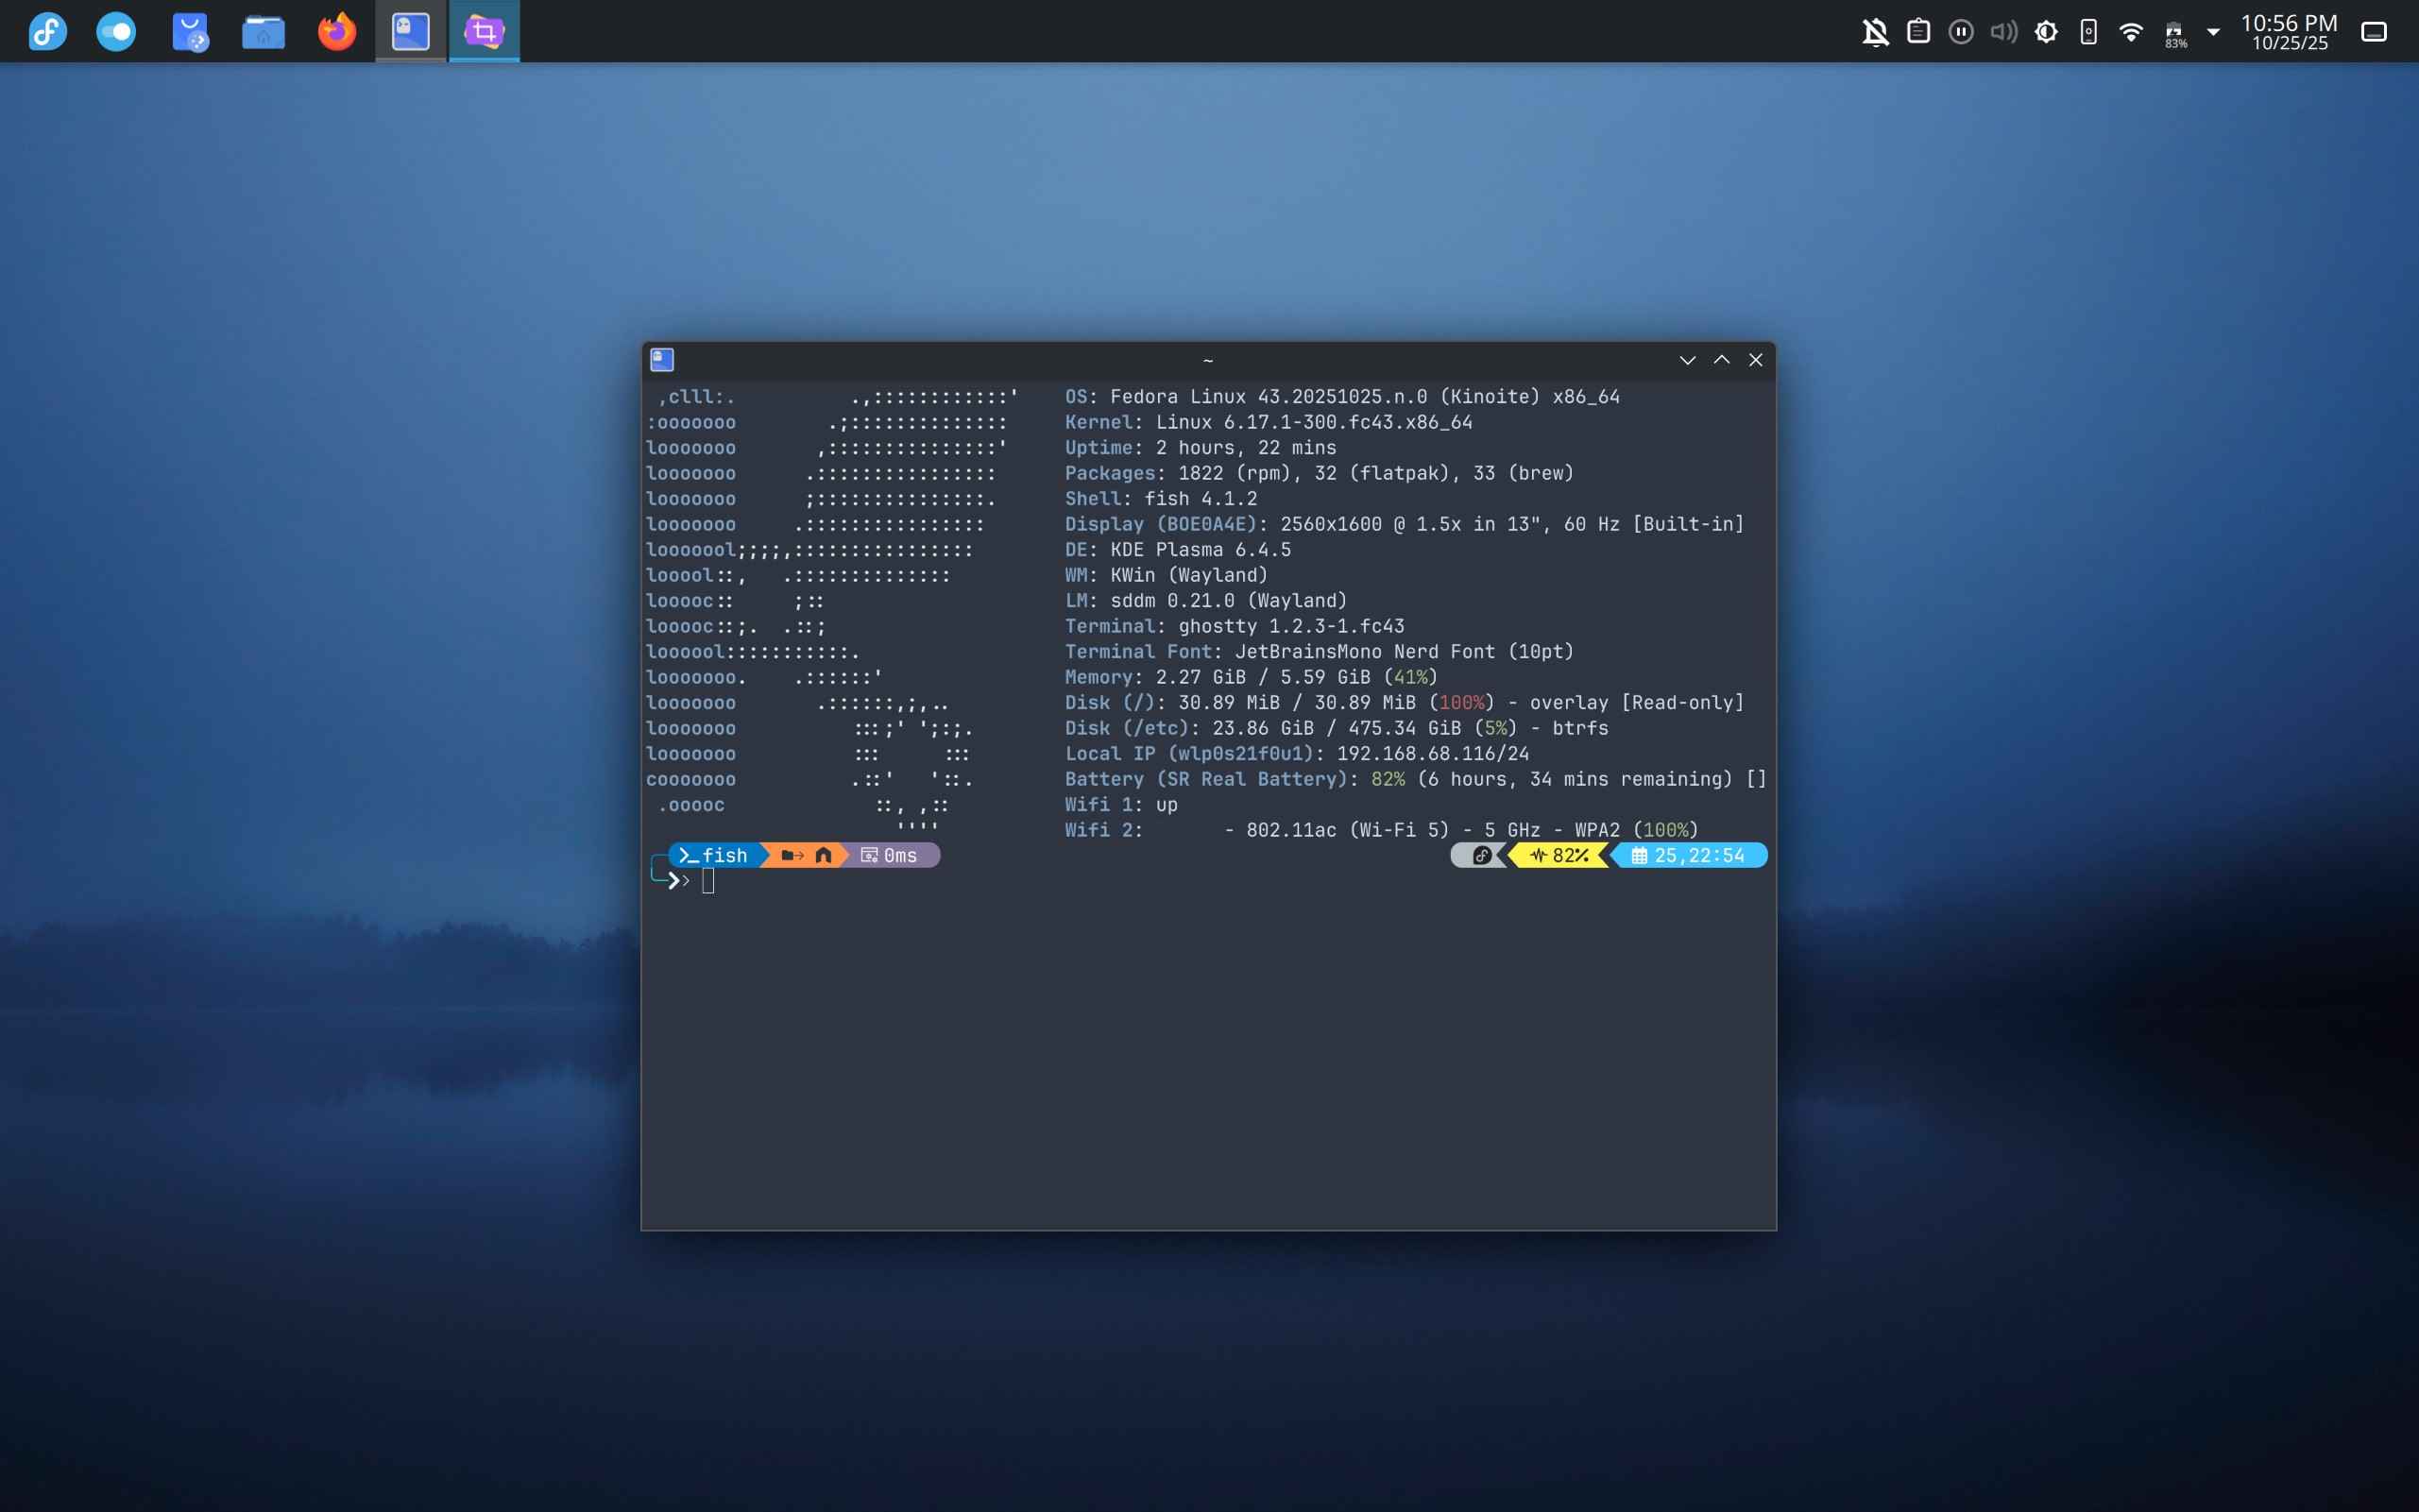
Task: Open the Ghostty window menu icon
Action: pyautogui.click(x=662, y=360)
